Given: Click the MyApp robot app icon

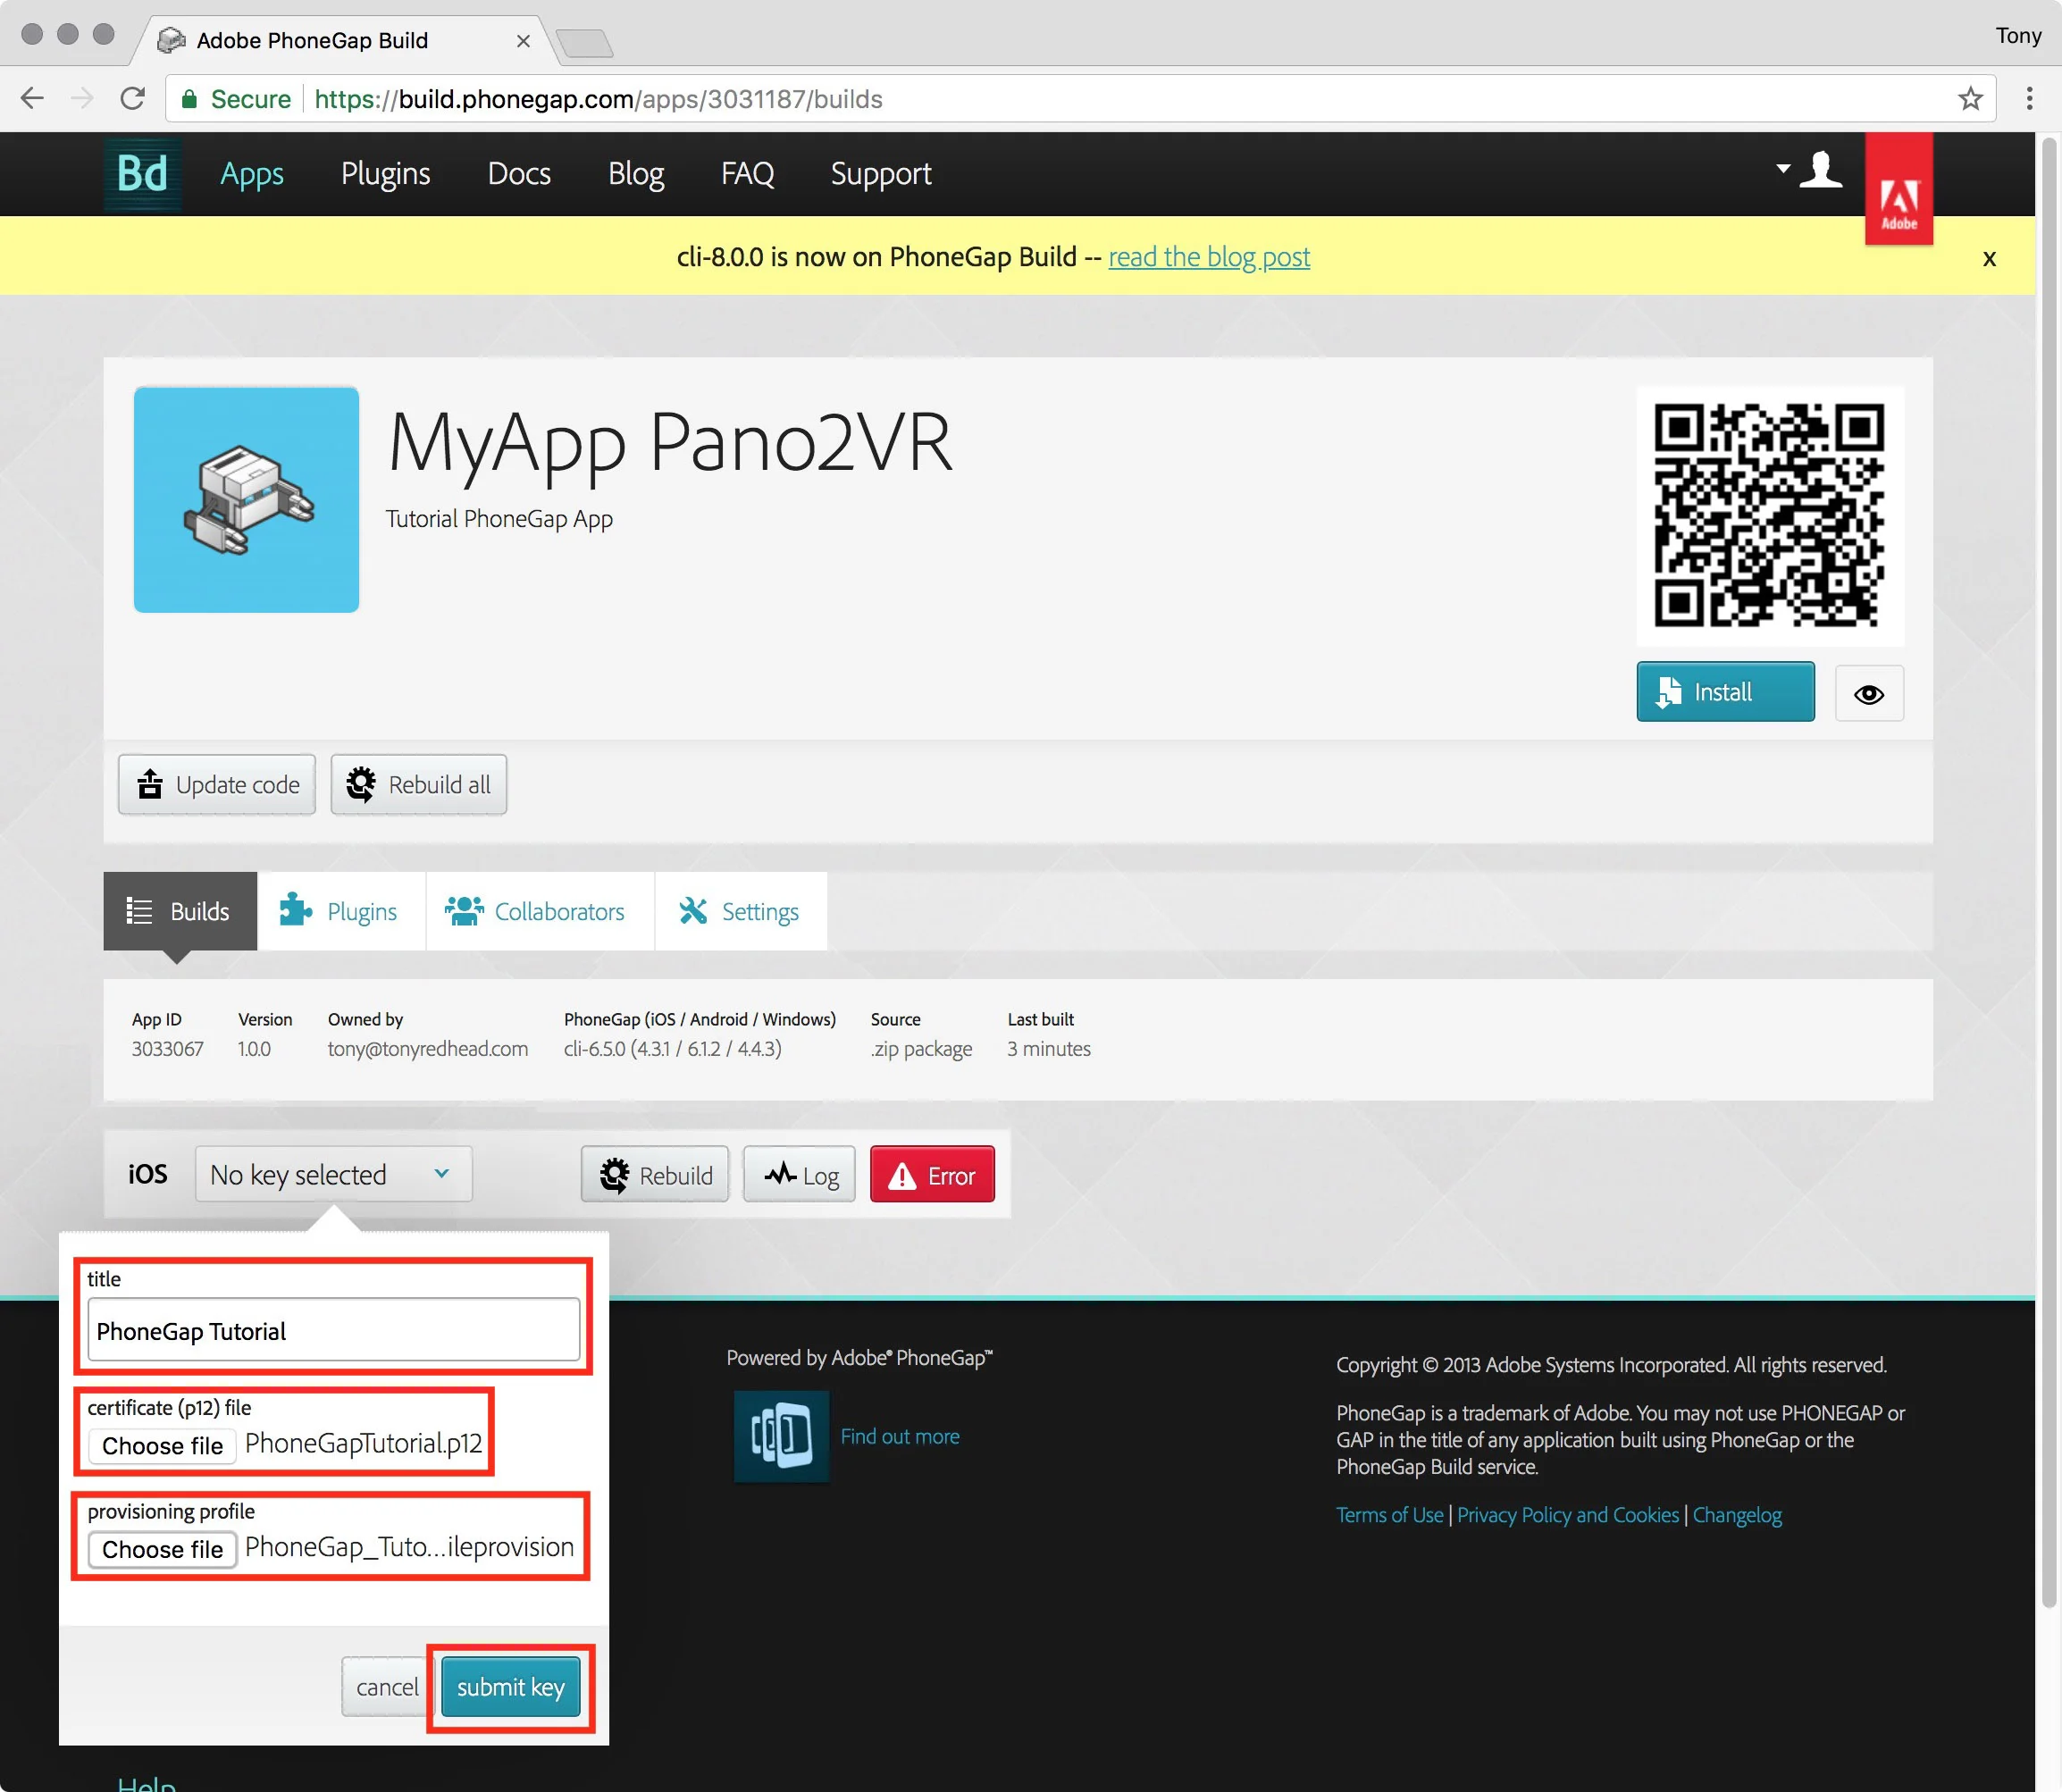Looking at the screenshot, I should pos(246,499).
